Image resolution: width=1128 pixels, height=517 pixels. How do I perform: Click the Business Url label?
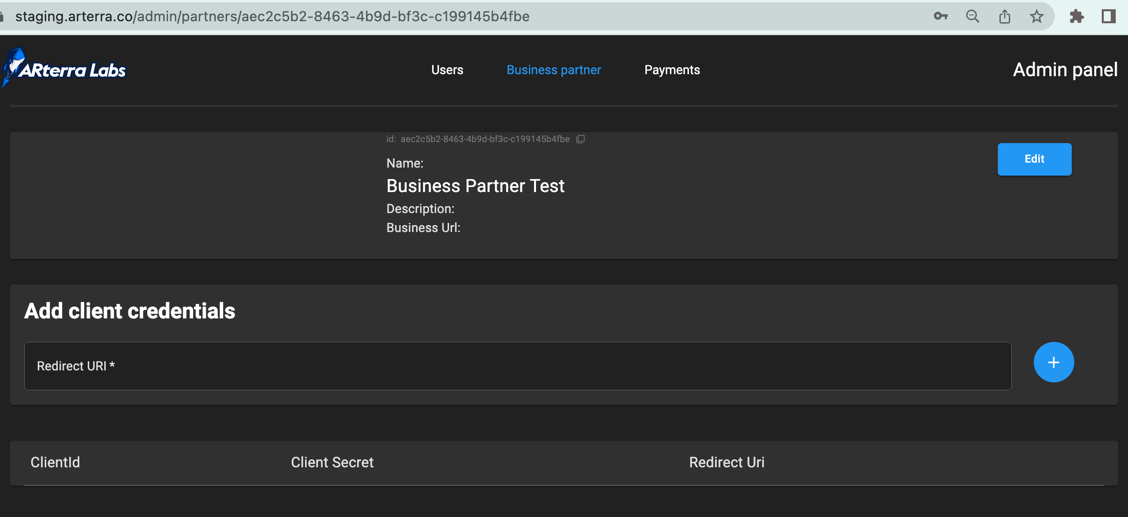[423, 228]
